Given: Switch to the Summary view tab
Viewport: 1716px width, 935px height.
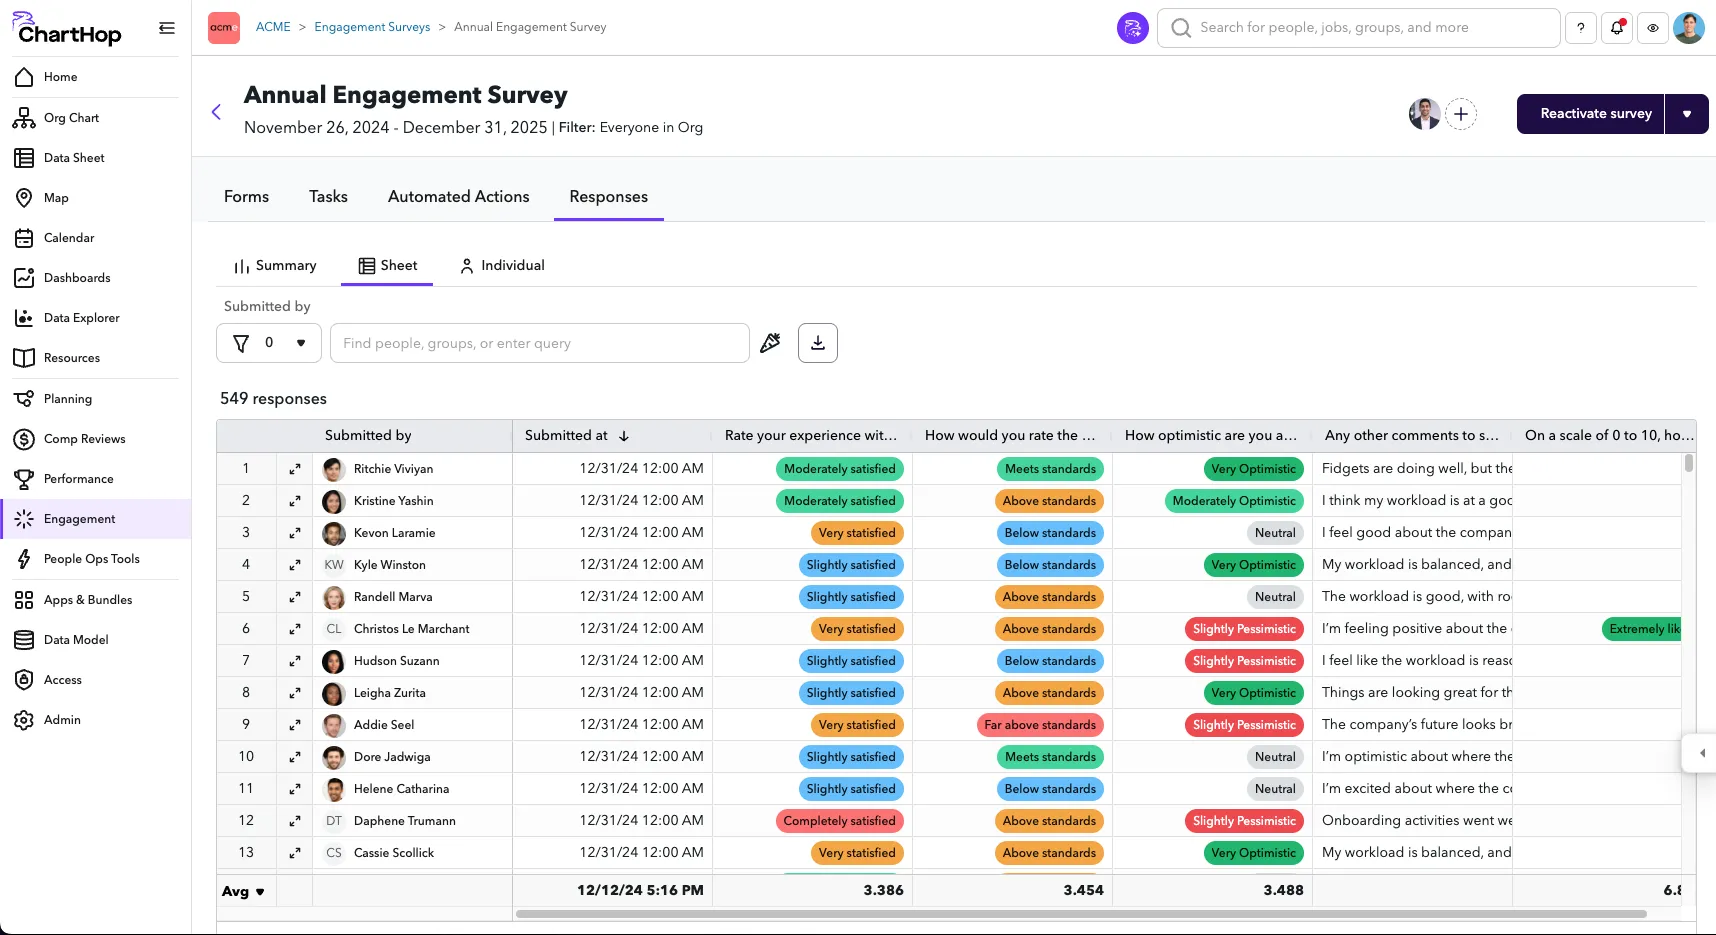Looking at the screenshot, I should click(x=275, y=266).
